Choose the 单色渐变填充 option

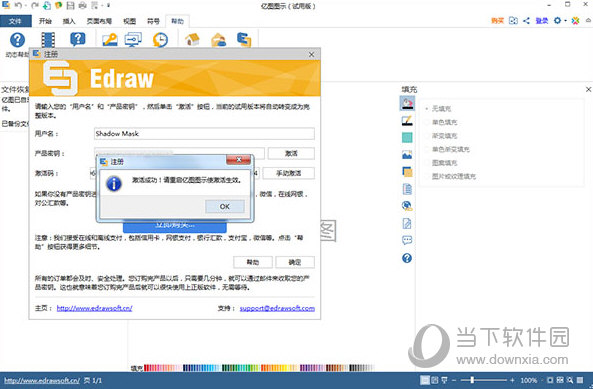point(447,149)
